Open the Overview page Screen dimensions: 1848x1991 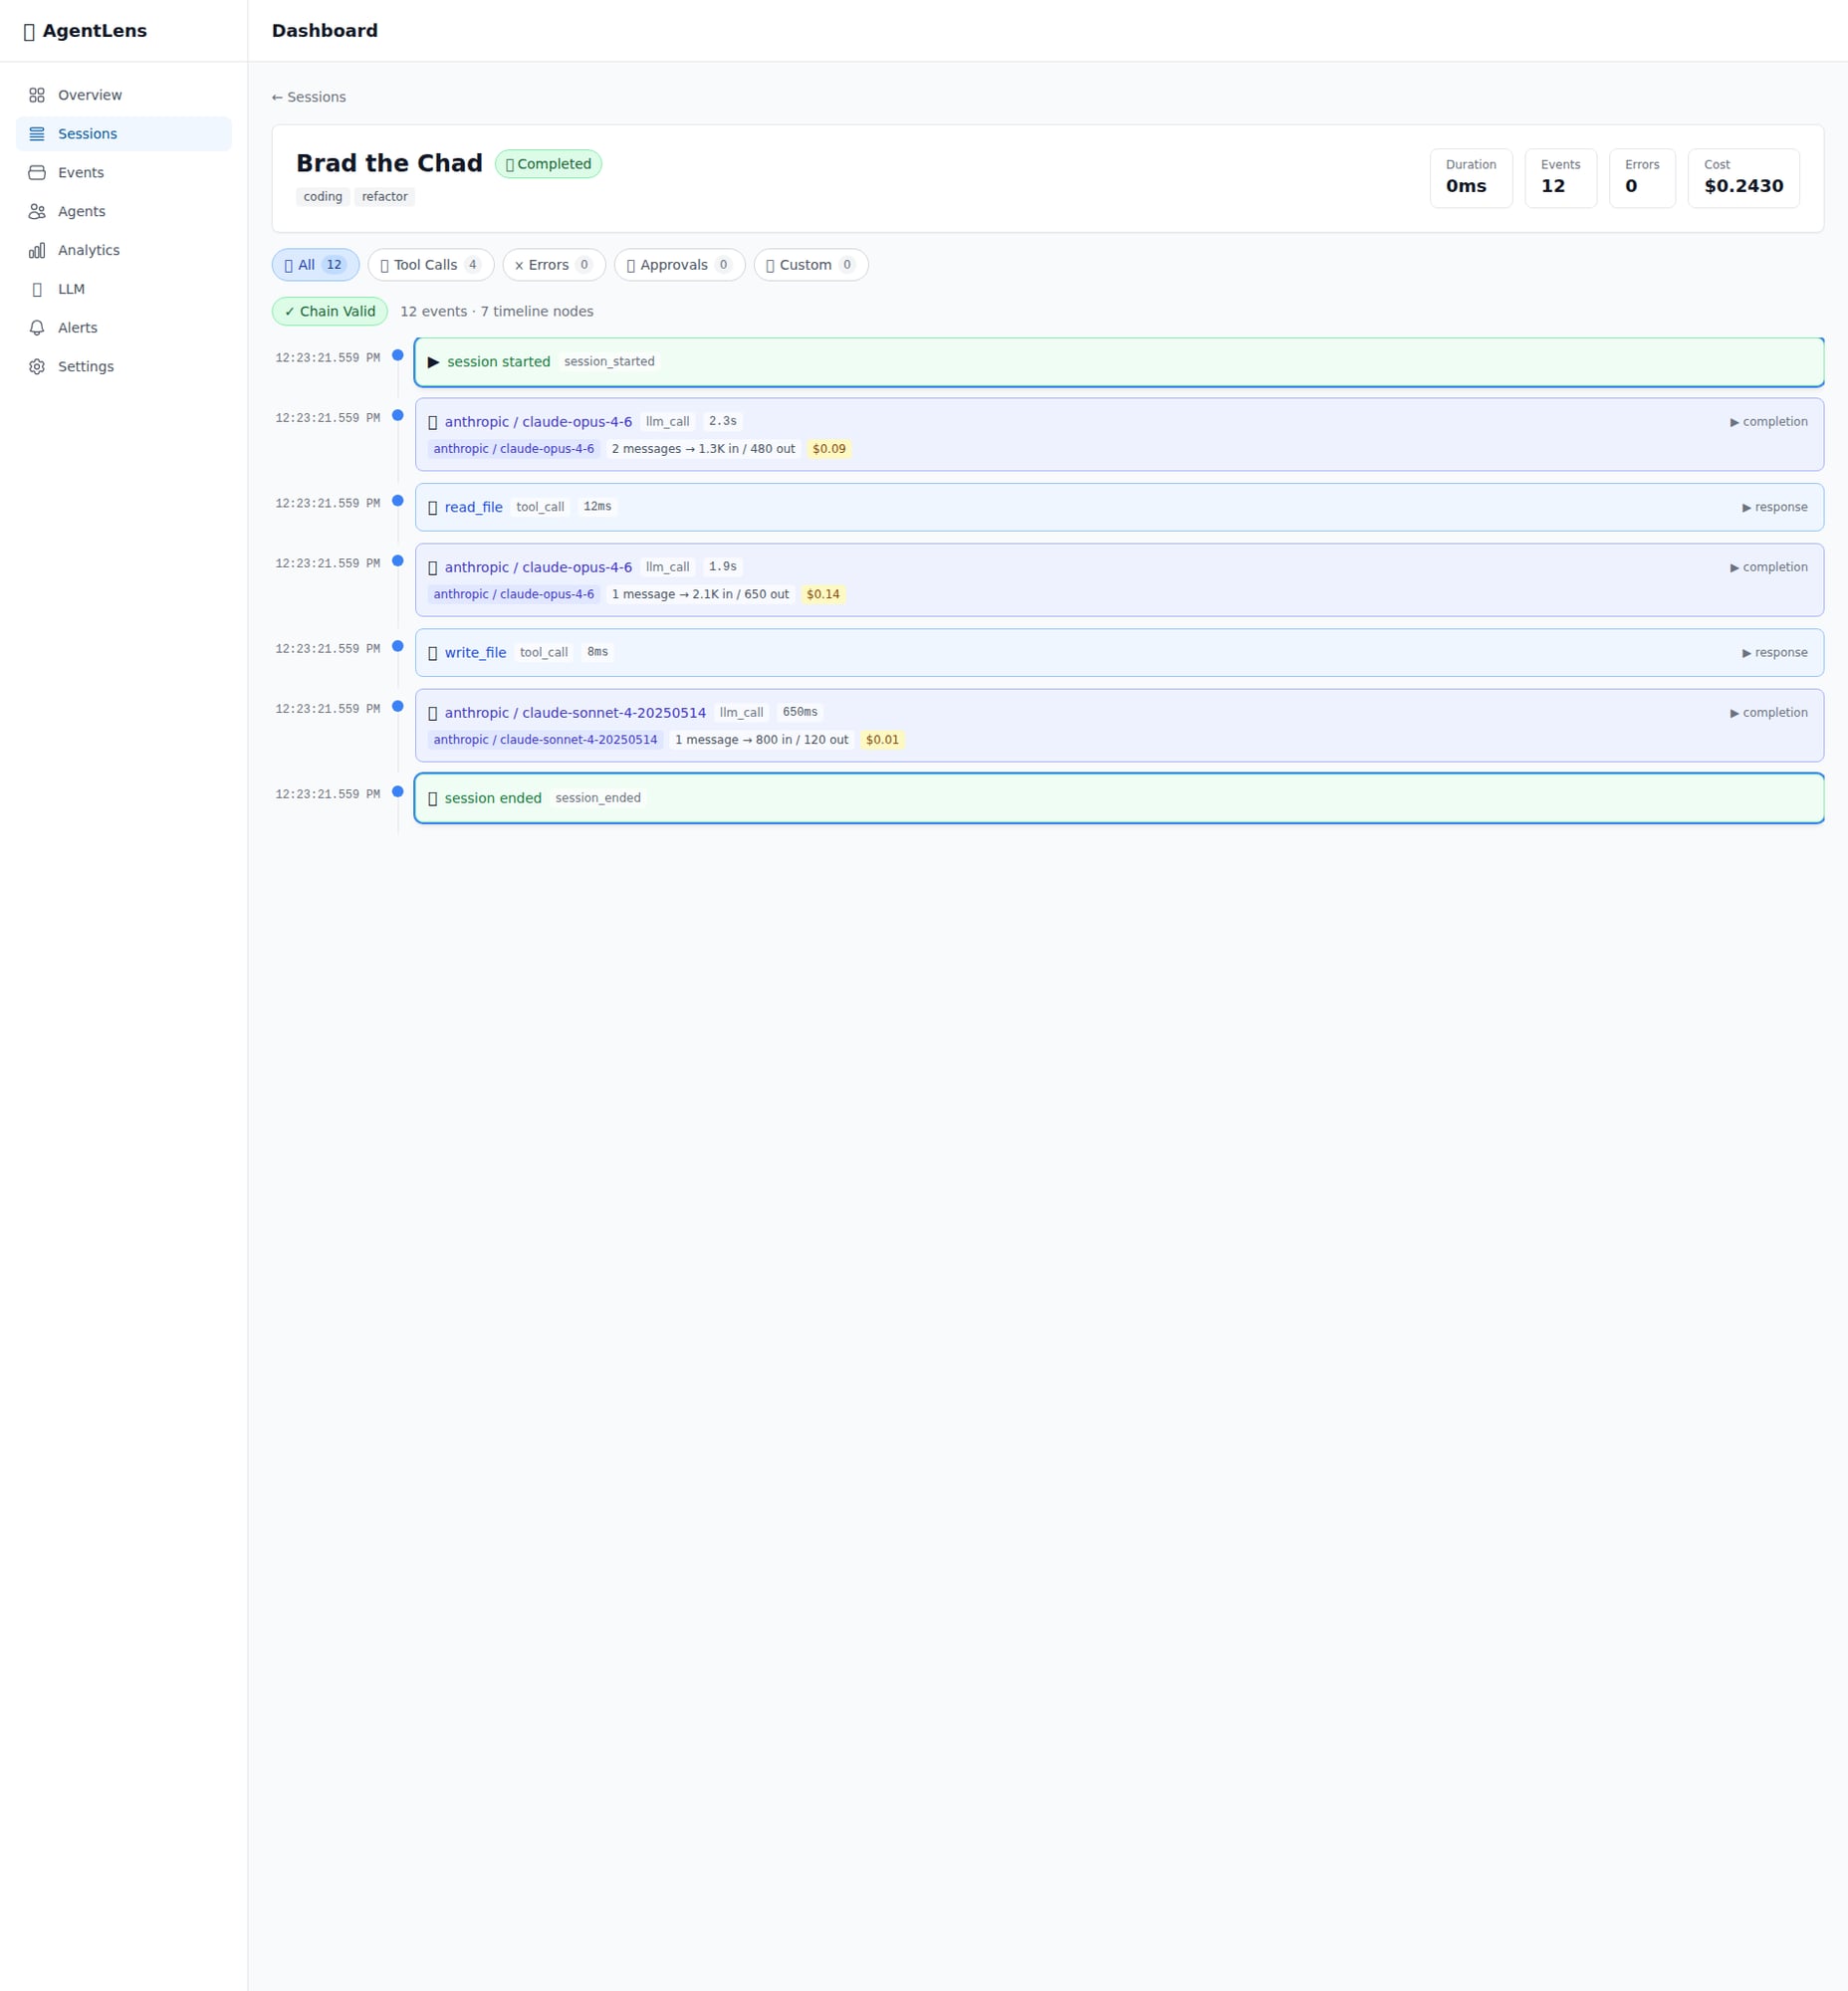(x=124, y=95)
